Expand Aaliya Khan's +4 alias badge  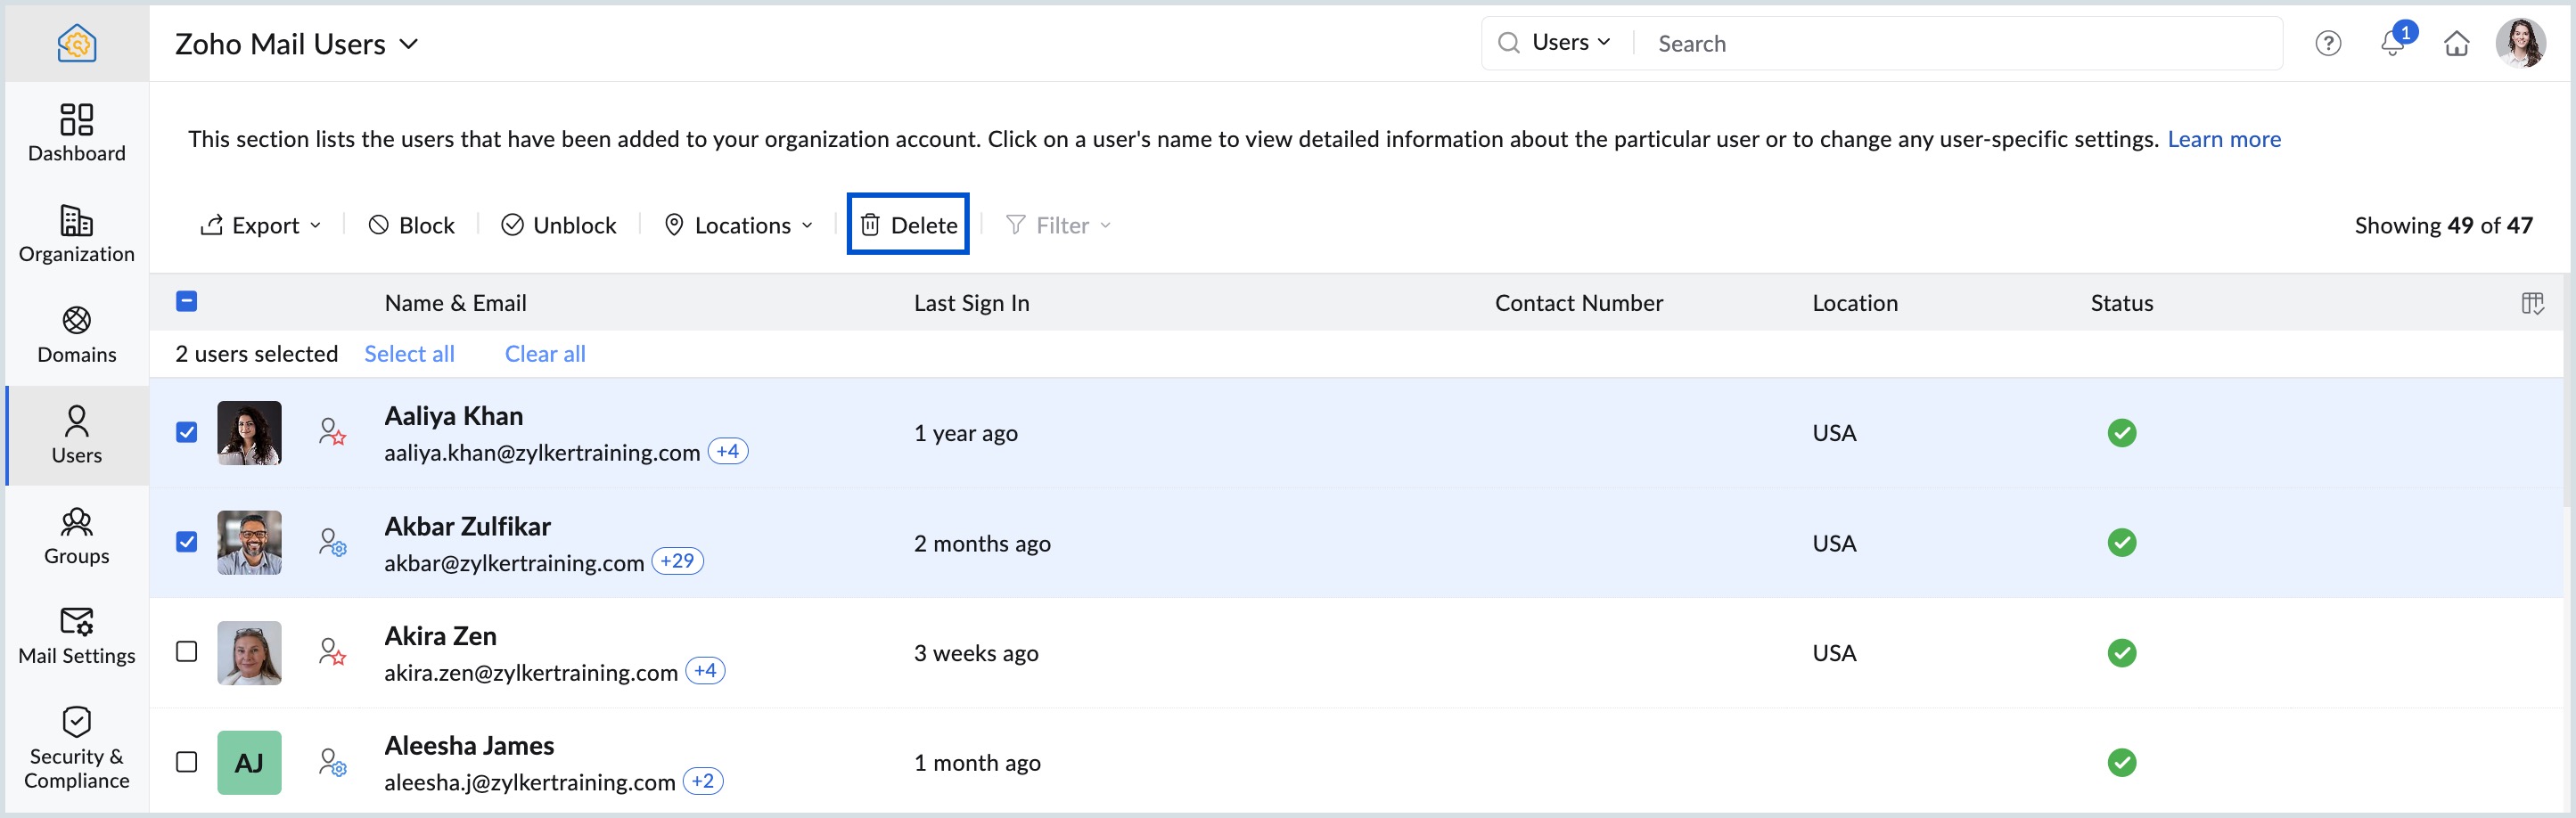click(728, 451)
